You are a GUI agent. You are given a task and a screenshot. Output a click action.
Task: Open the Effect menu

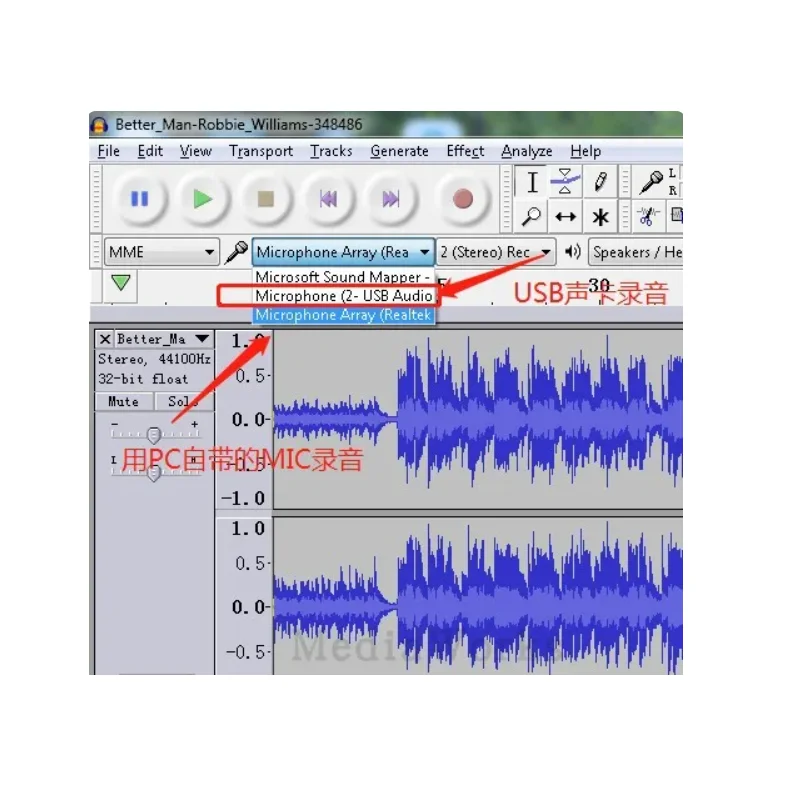point(464,151)
